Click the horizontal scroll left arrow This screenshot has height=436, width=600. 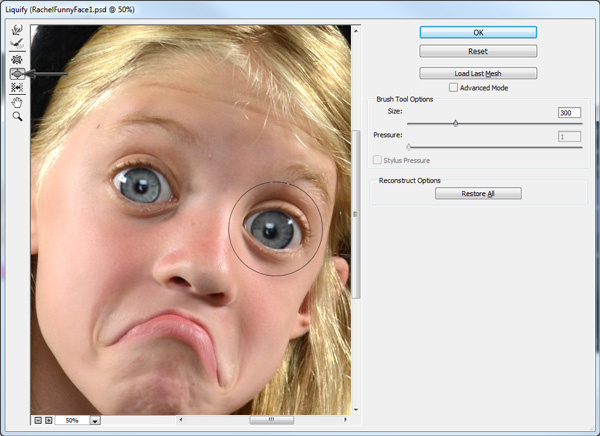tap(181, 420)
